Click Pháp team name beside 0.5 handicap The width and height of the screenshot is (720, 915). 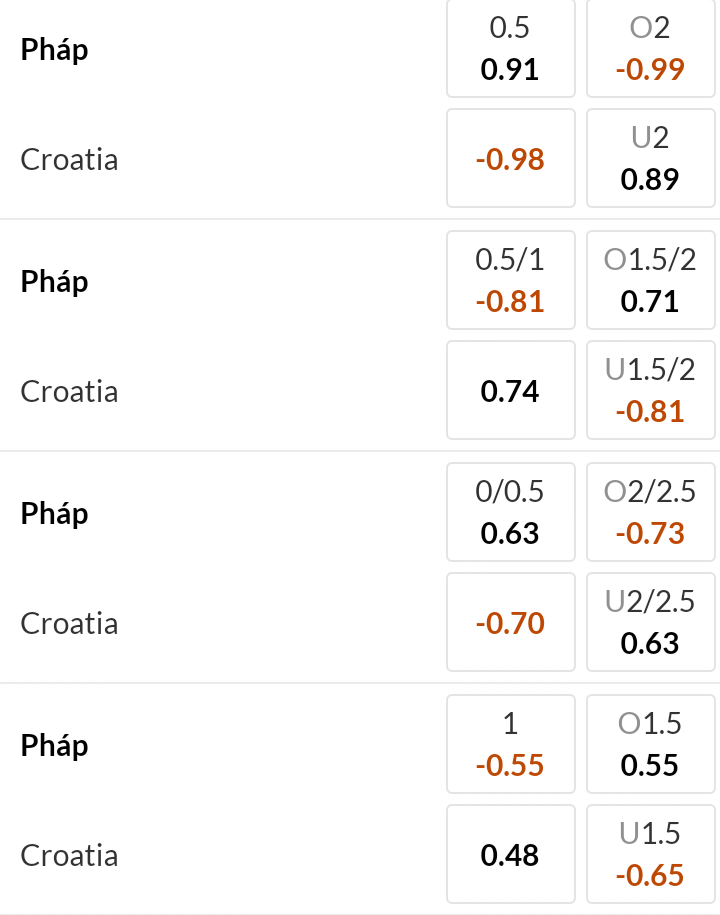(55, 50)
